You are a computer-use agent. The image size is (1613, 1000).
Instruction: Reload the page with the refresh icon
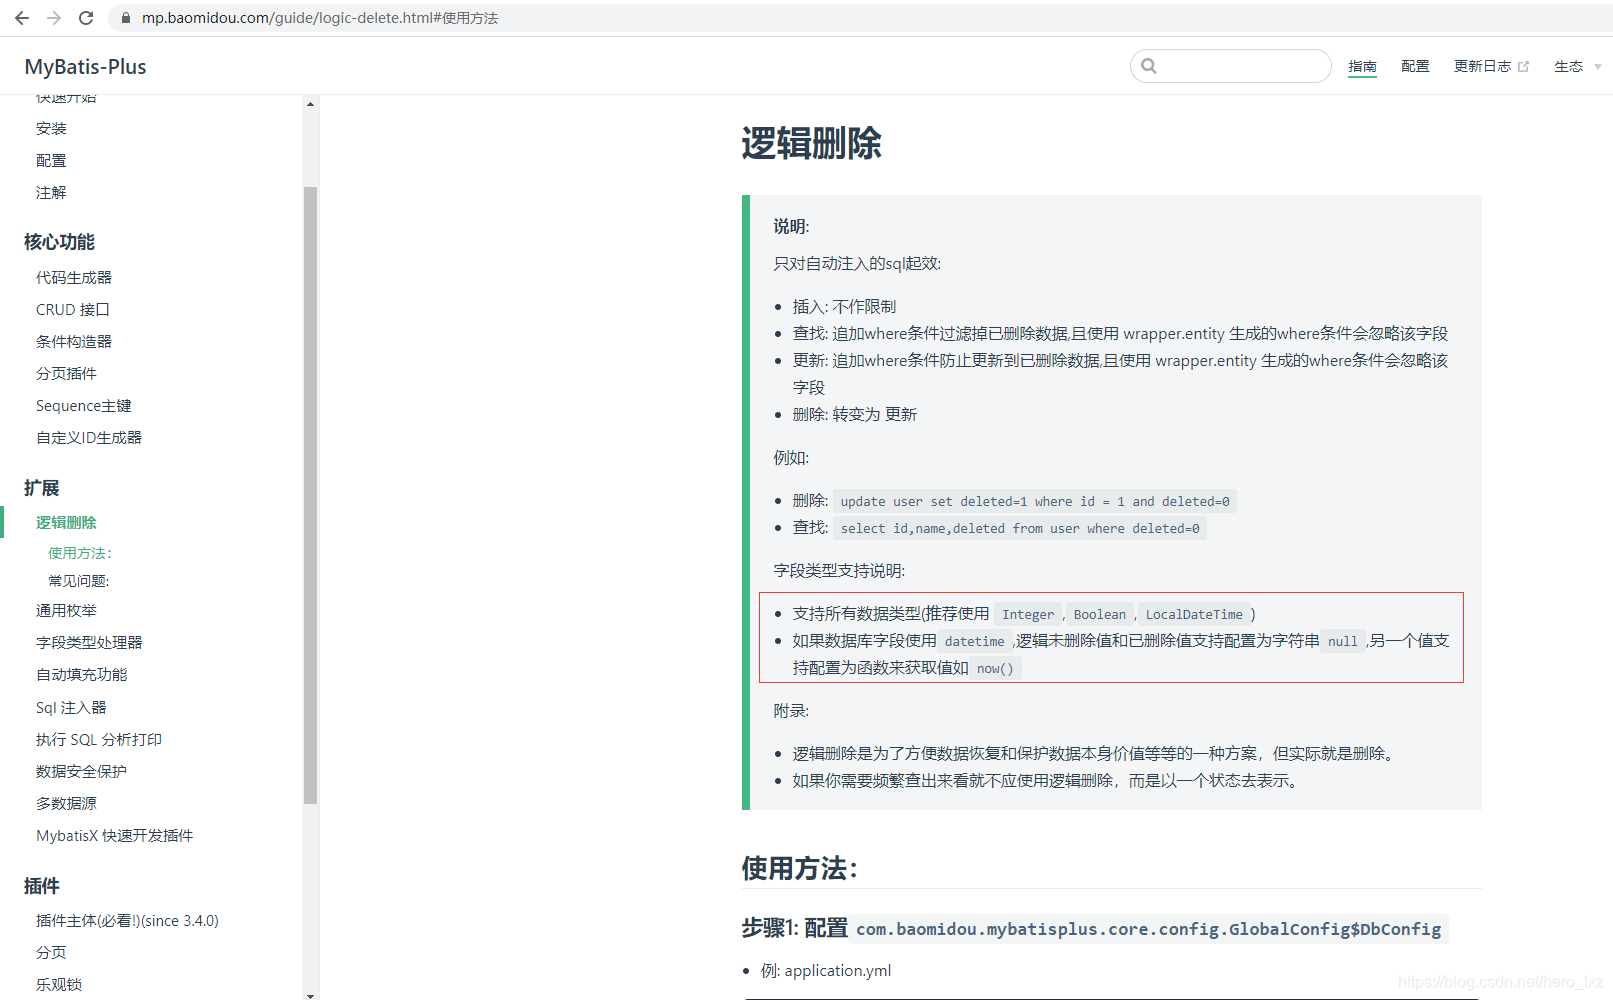coord(86,18)
